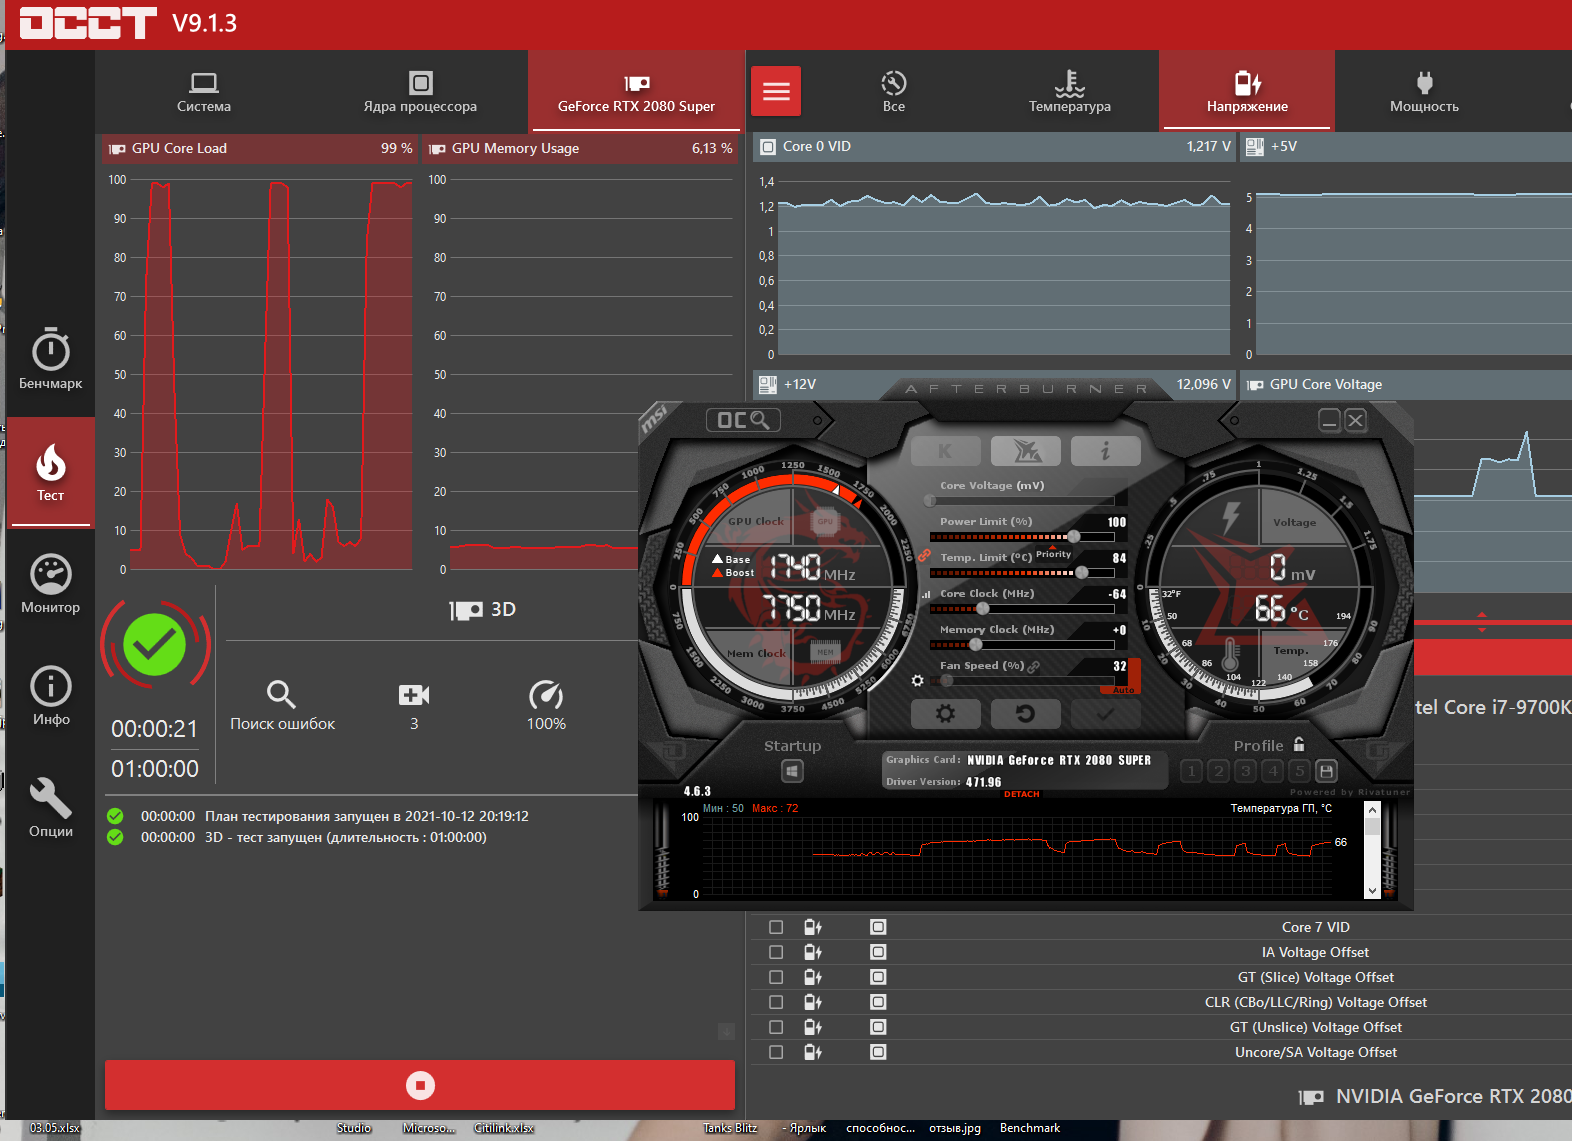Select Afterburner profile slot 2
1572x1141 pixels.
[x=1218, y=771]
